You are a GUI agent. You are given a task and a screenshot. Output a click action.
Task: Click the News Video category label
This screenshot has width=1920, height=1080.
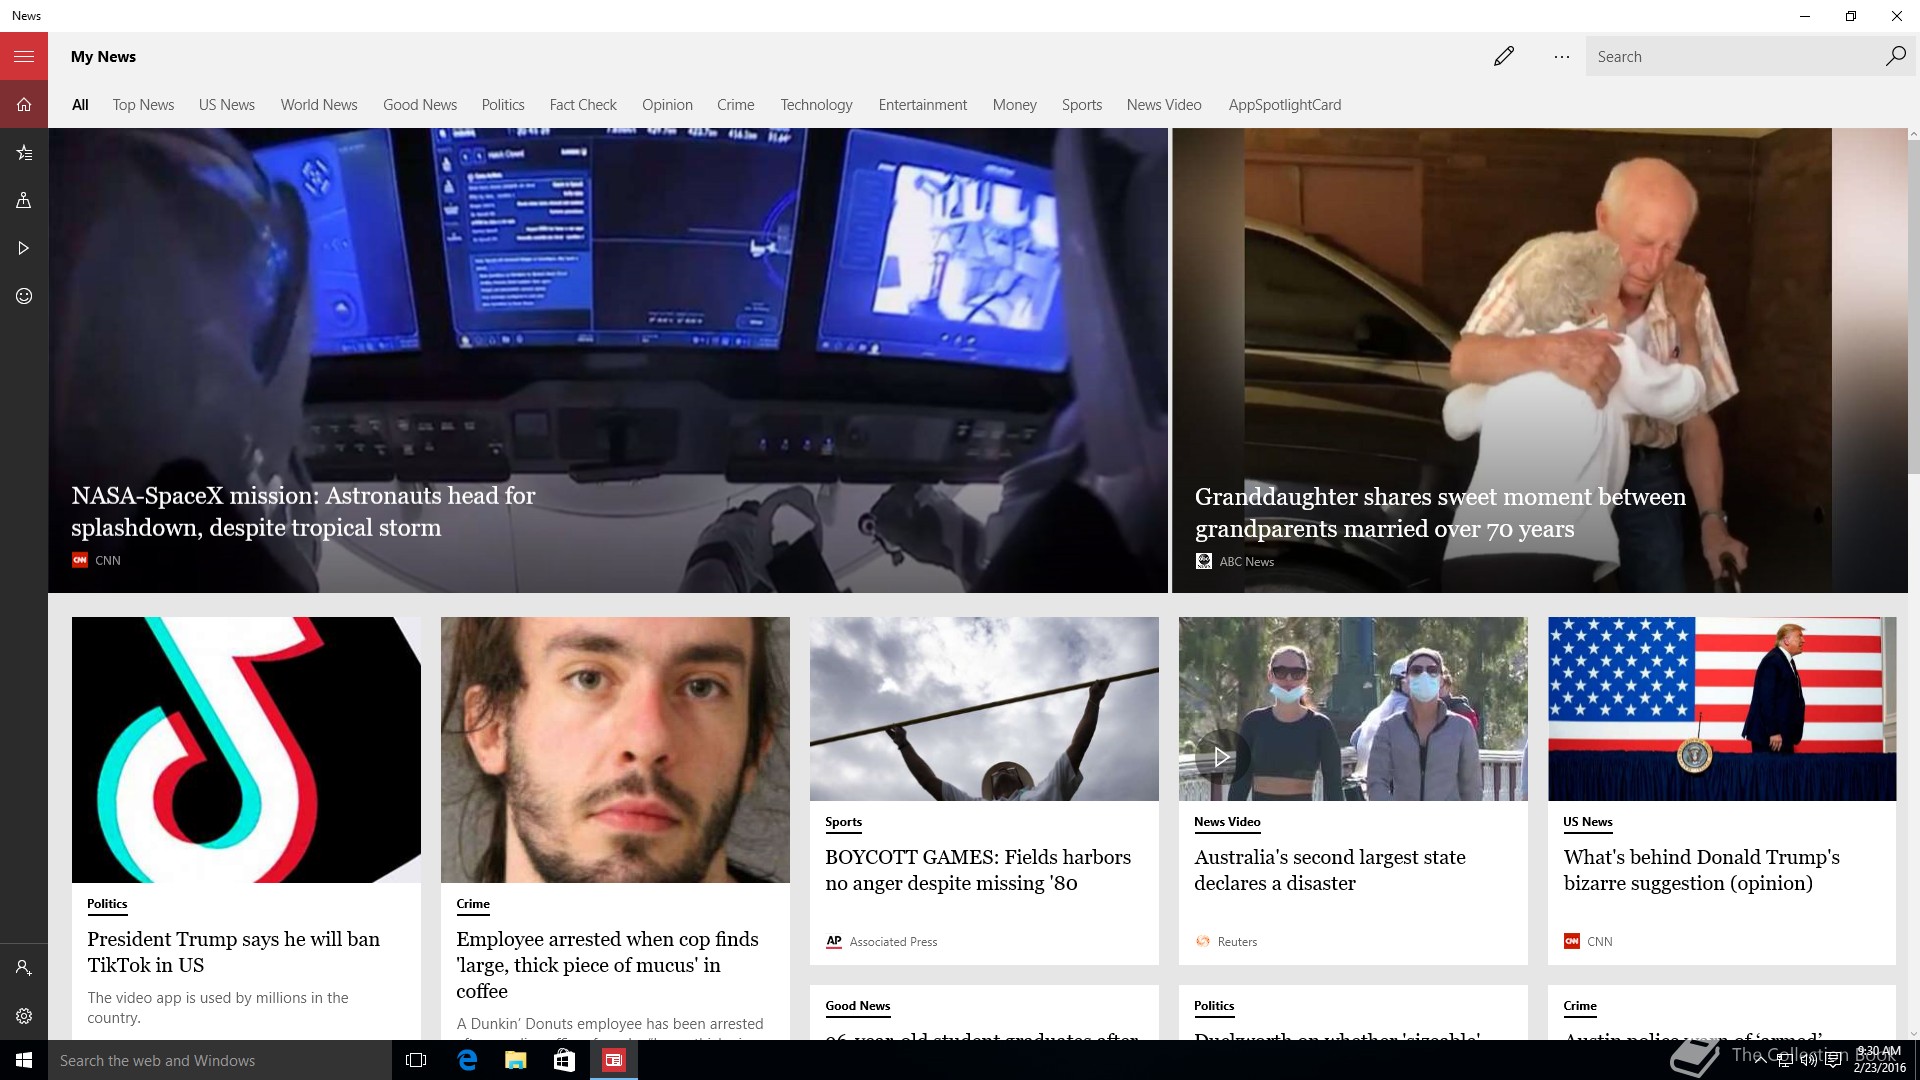[1227, 822]
